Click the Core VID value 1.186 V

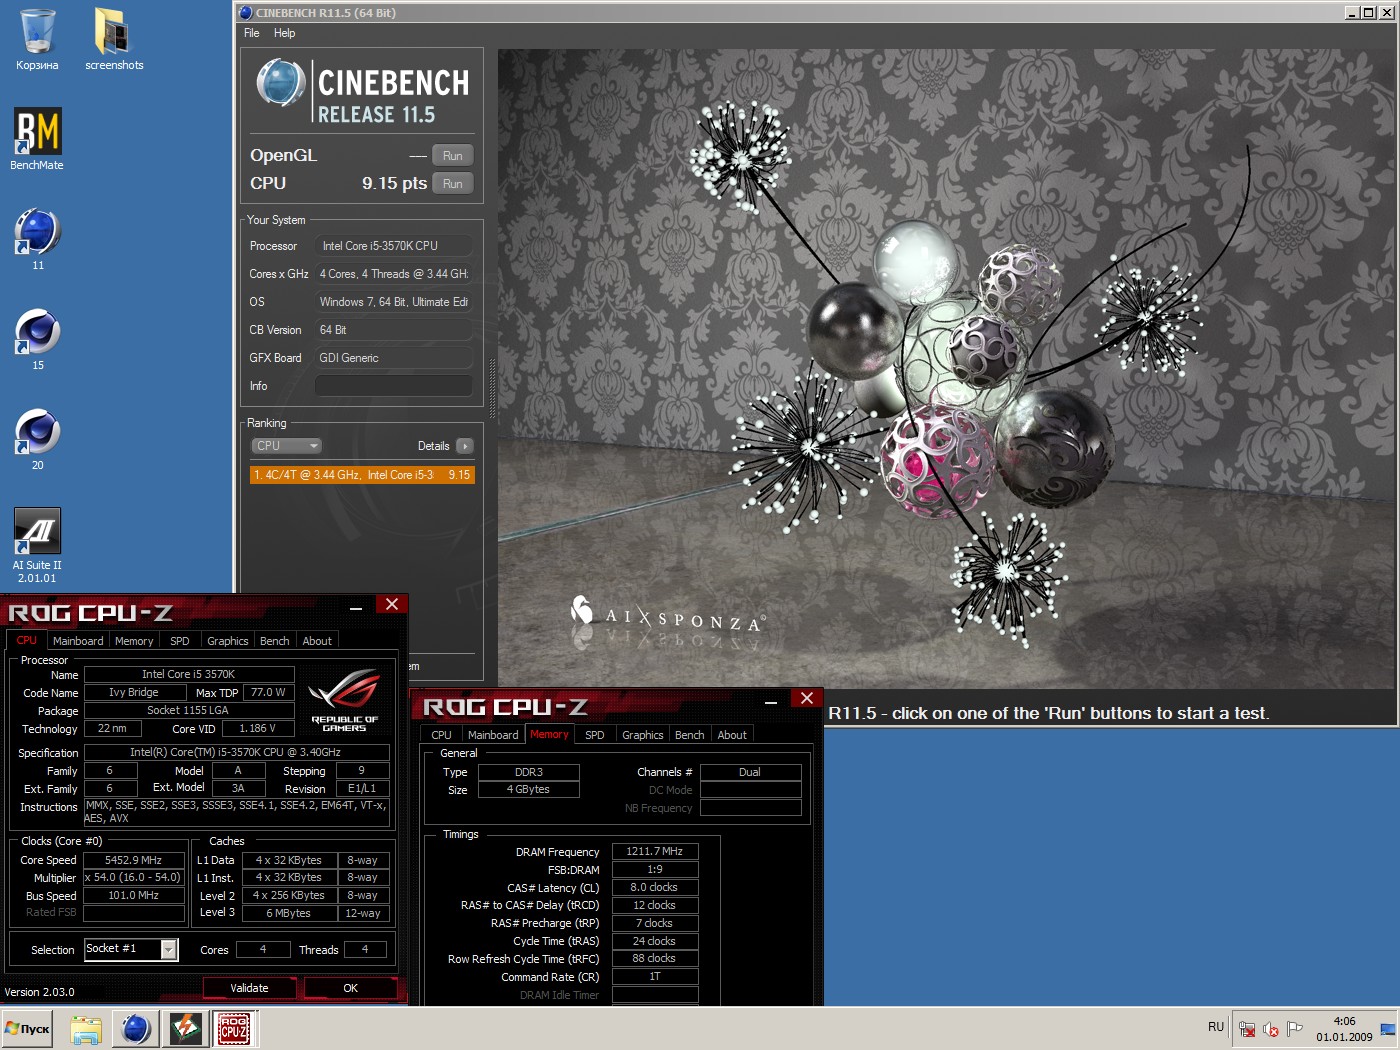(258, 729)
